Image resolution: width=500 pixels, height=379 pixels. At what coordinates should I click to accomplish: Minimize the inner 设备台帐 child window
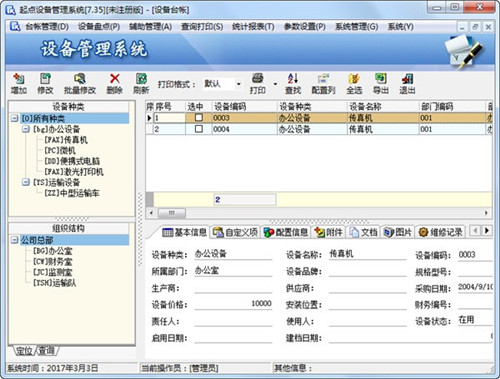click(462, 27)
